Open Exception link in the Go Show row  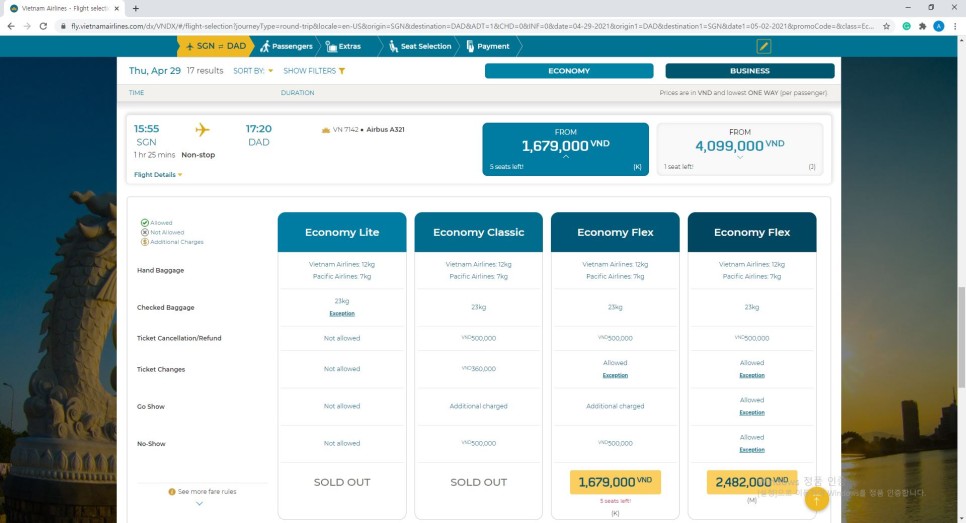[752, 413]
